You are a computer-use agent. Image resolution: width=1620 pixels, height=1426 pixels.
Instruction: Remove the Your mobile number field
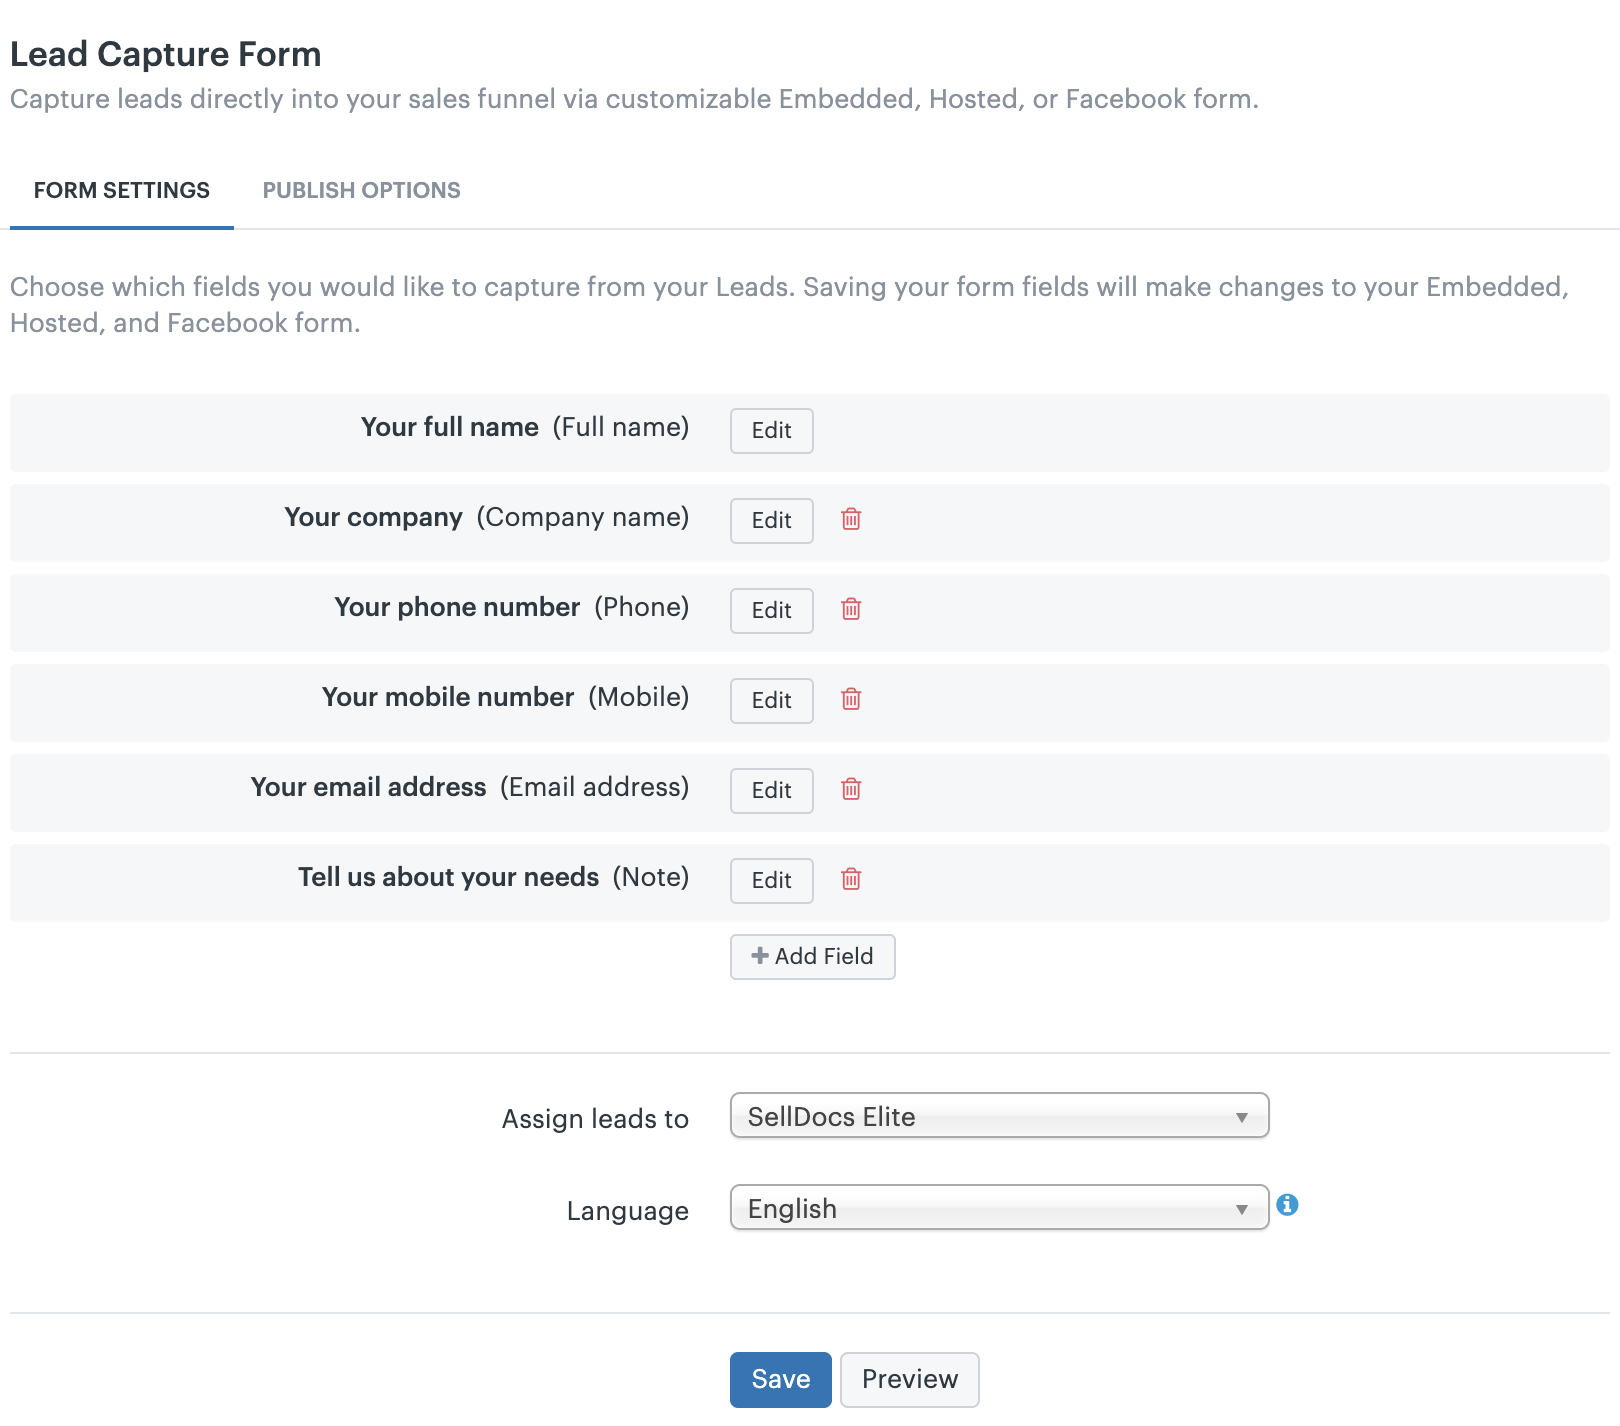[851, 699]
